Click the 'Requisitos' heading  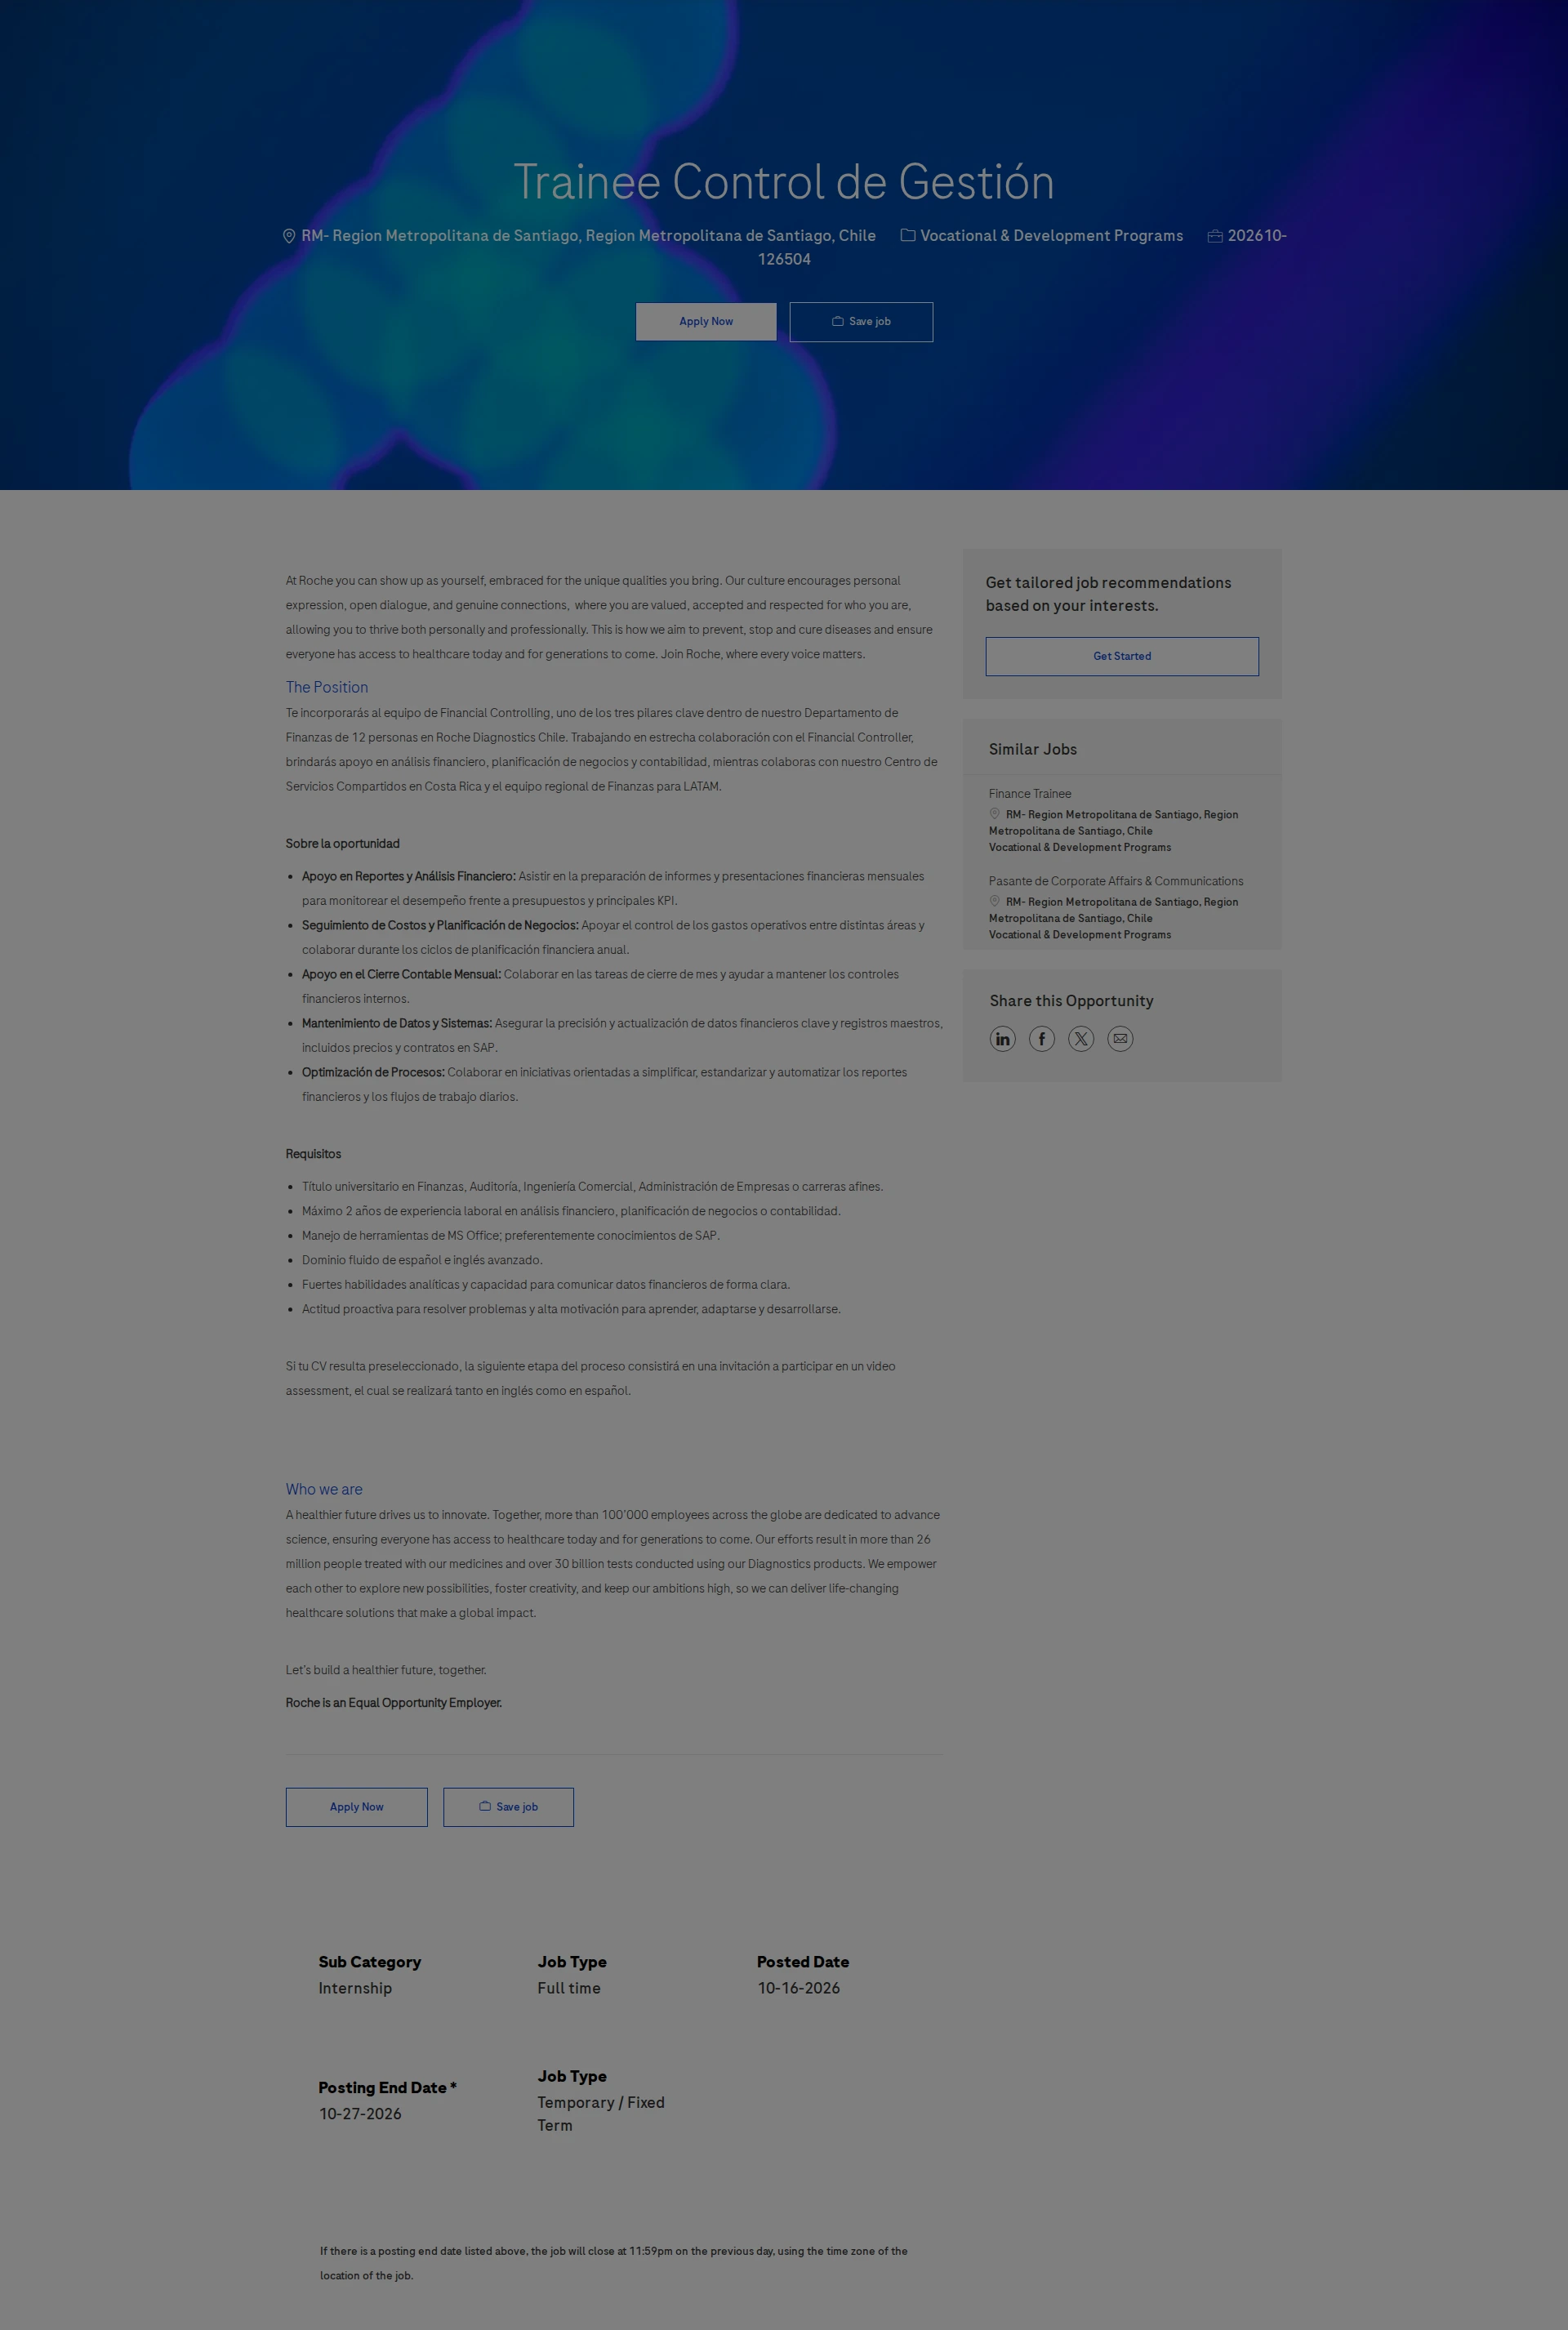point(313,1154)
